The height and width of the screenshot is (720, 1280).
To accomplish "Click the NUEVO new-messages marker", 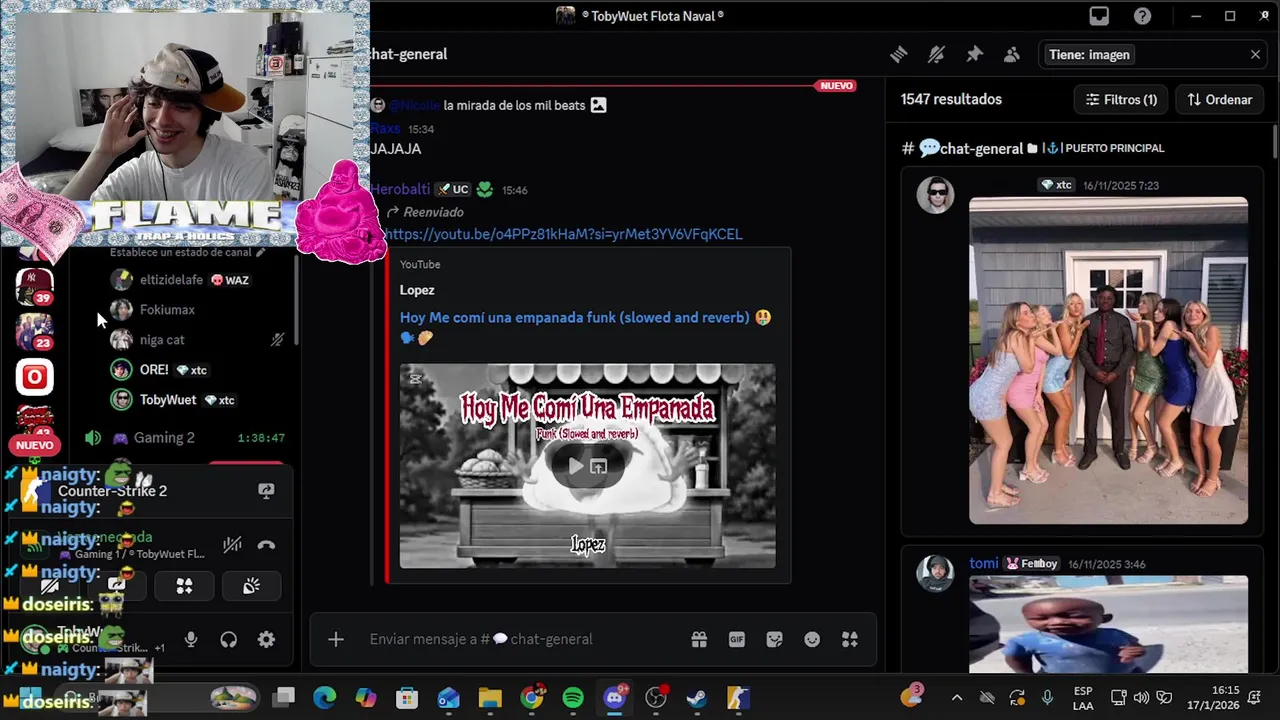I will click(x=836, y=86).
